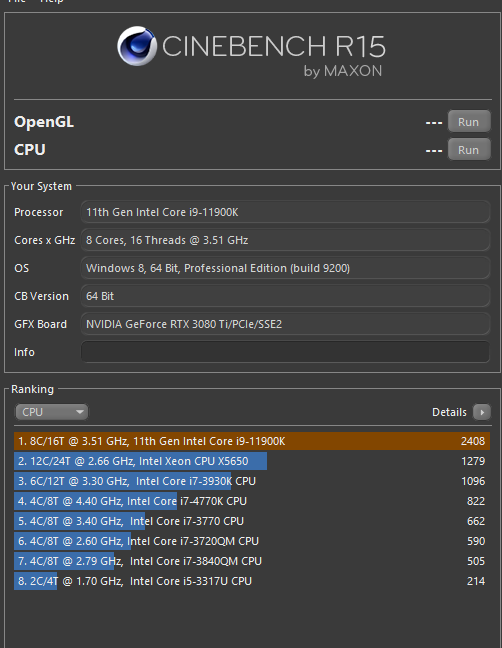502x648 pixels.
Task: Run the CPU benchmark
Action: 469,150
